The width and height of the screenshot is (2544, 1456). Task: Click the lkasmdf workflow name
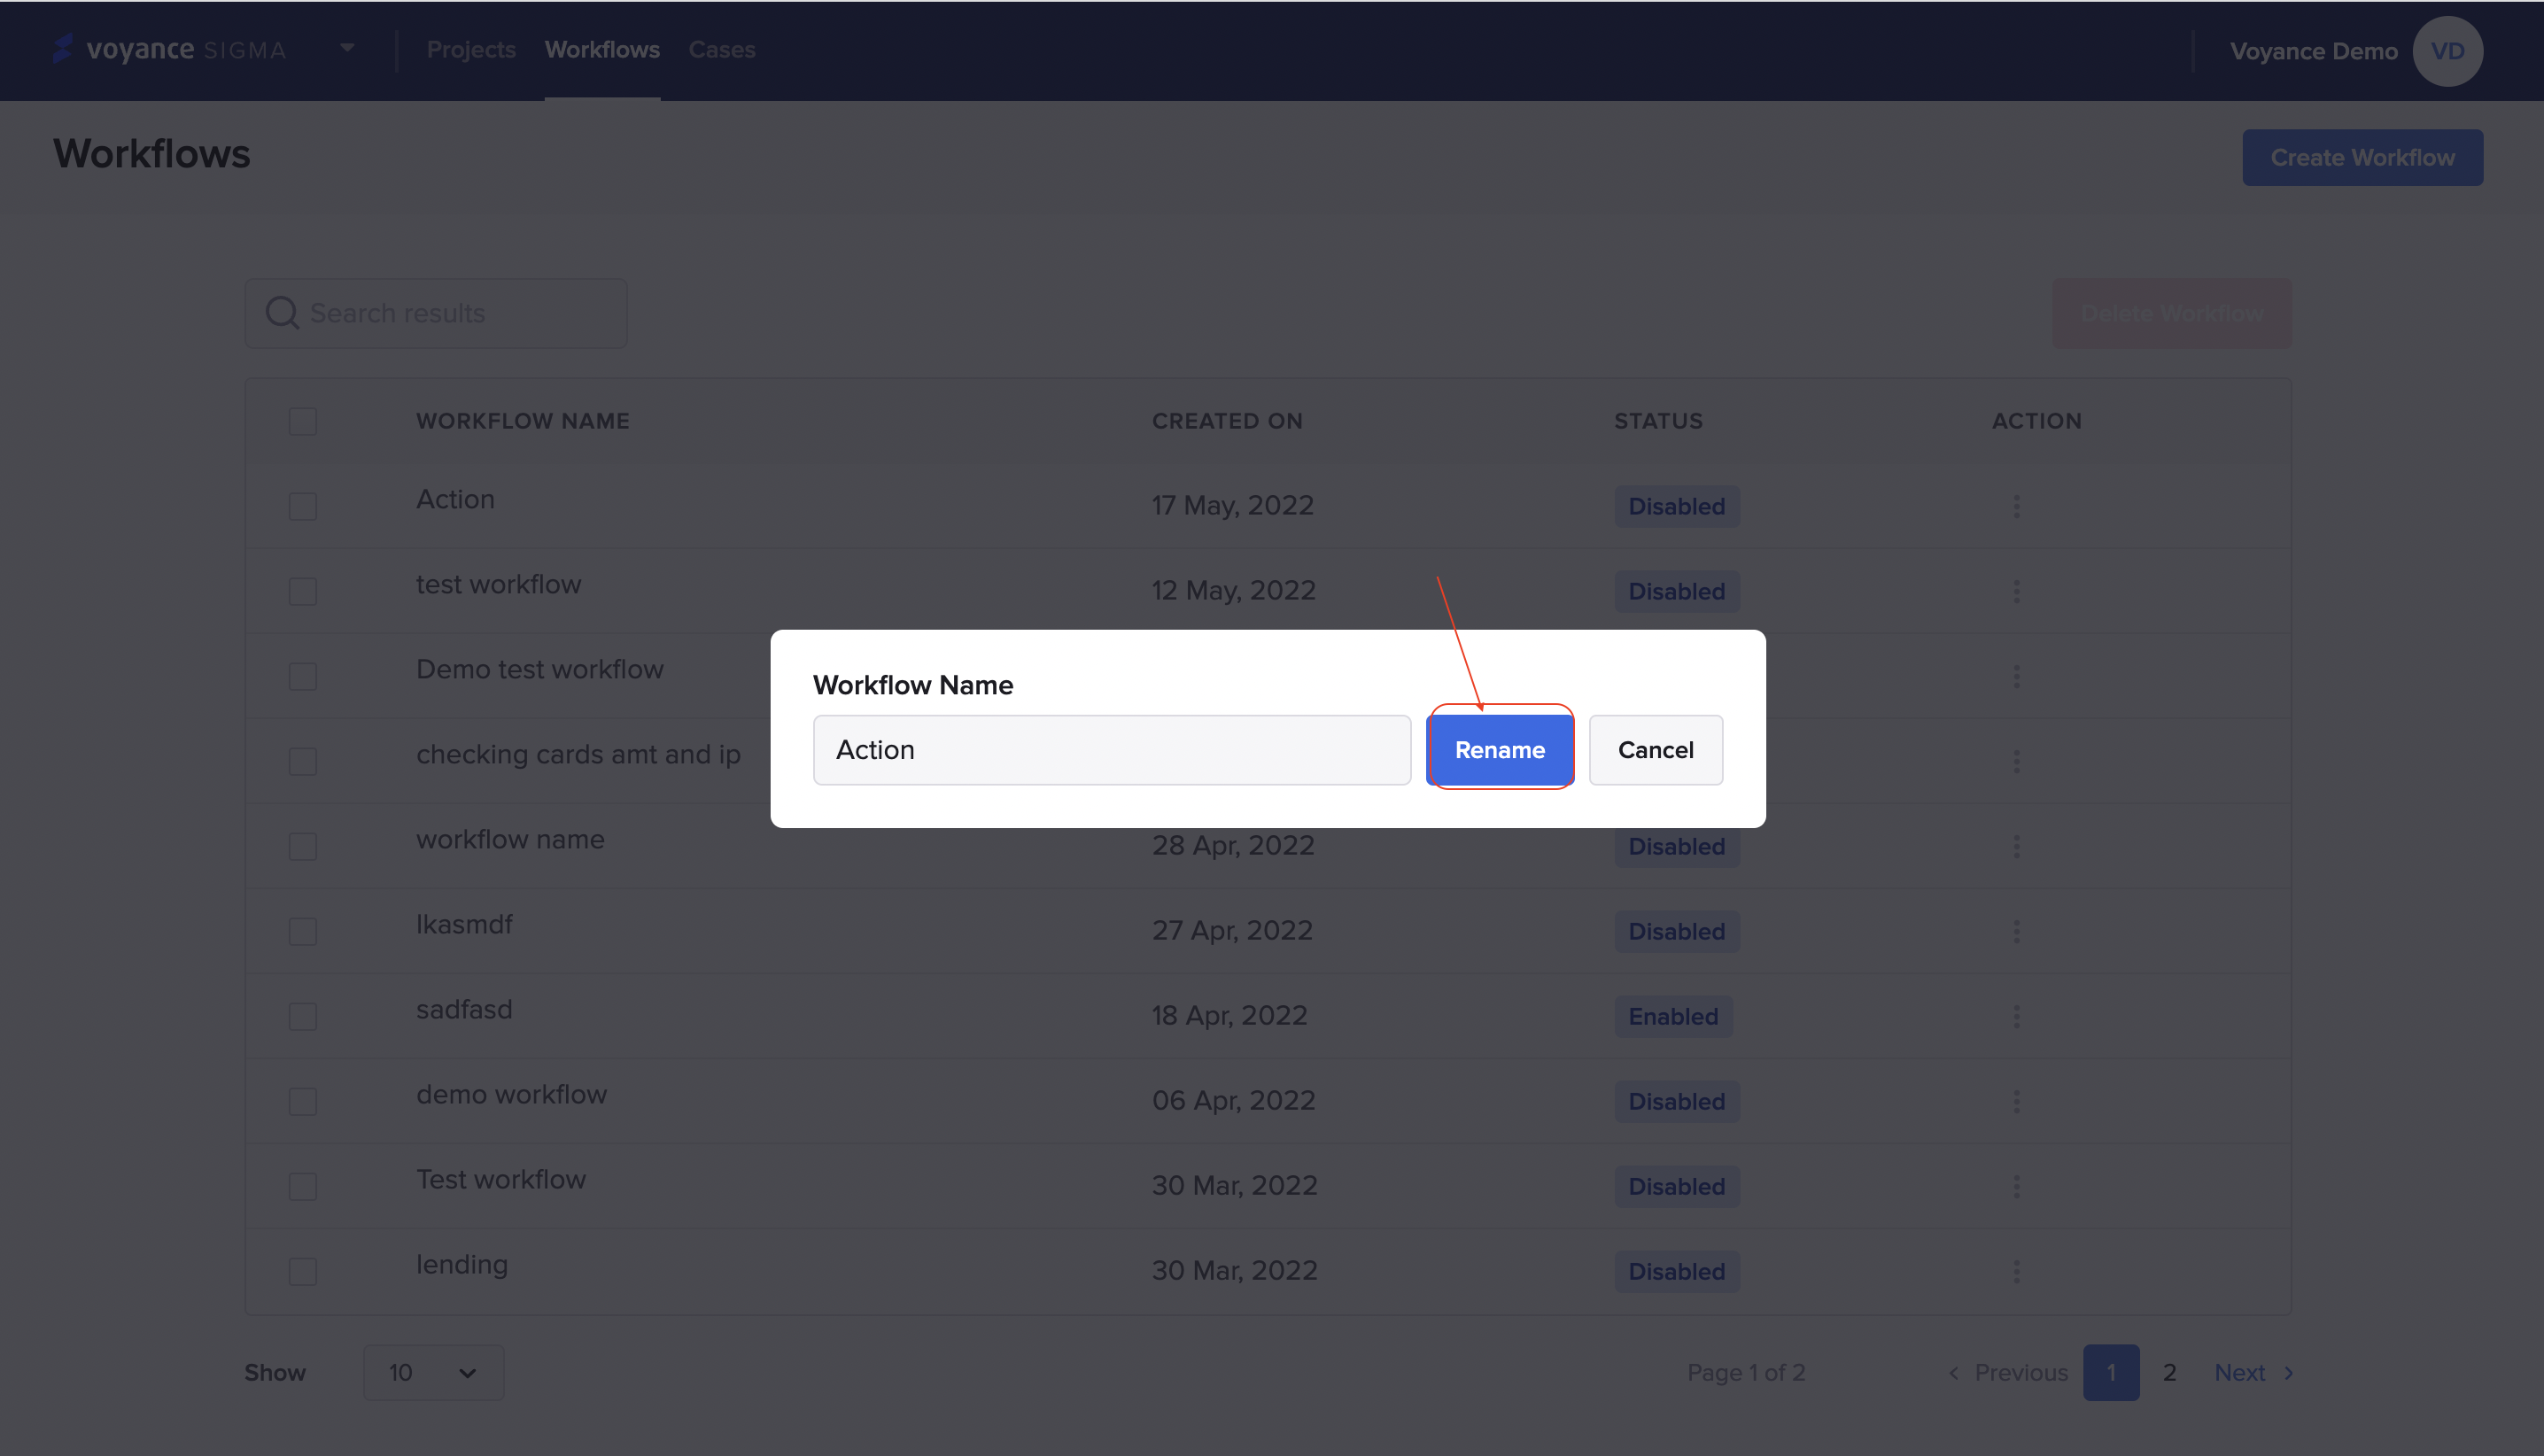coord(464,924)
